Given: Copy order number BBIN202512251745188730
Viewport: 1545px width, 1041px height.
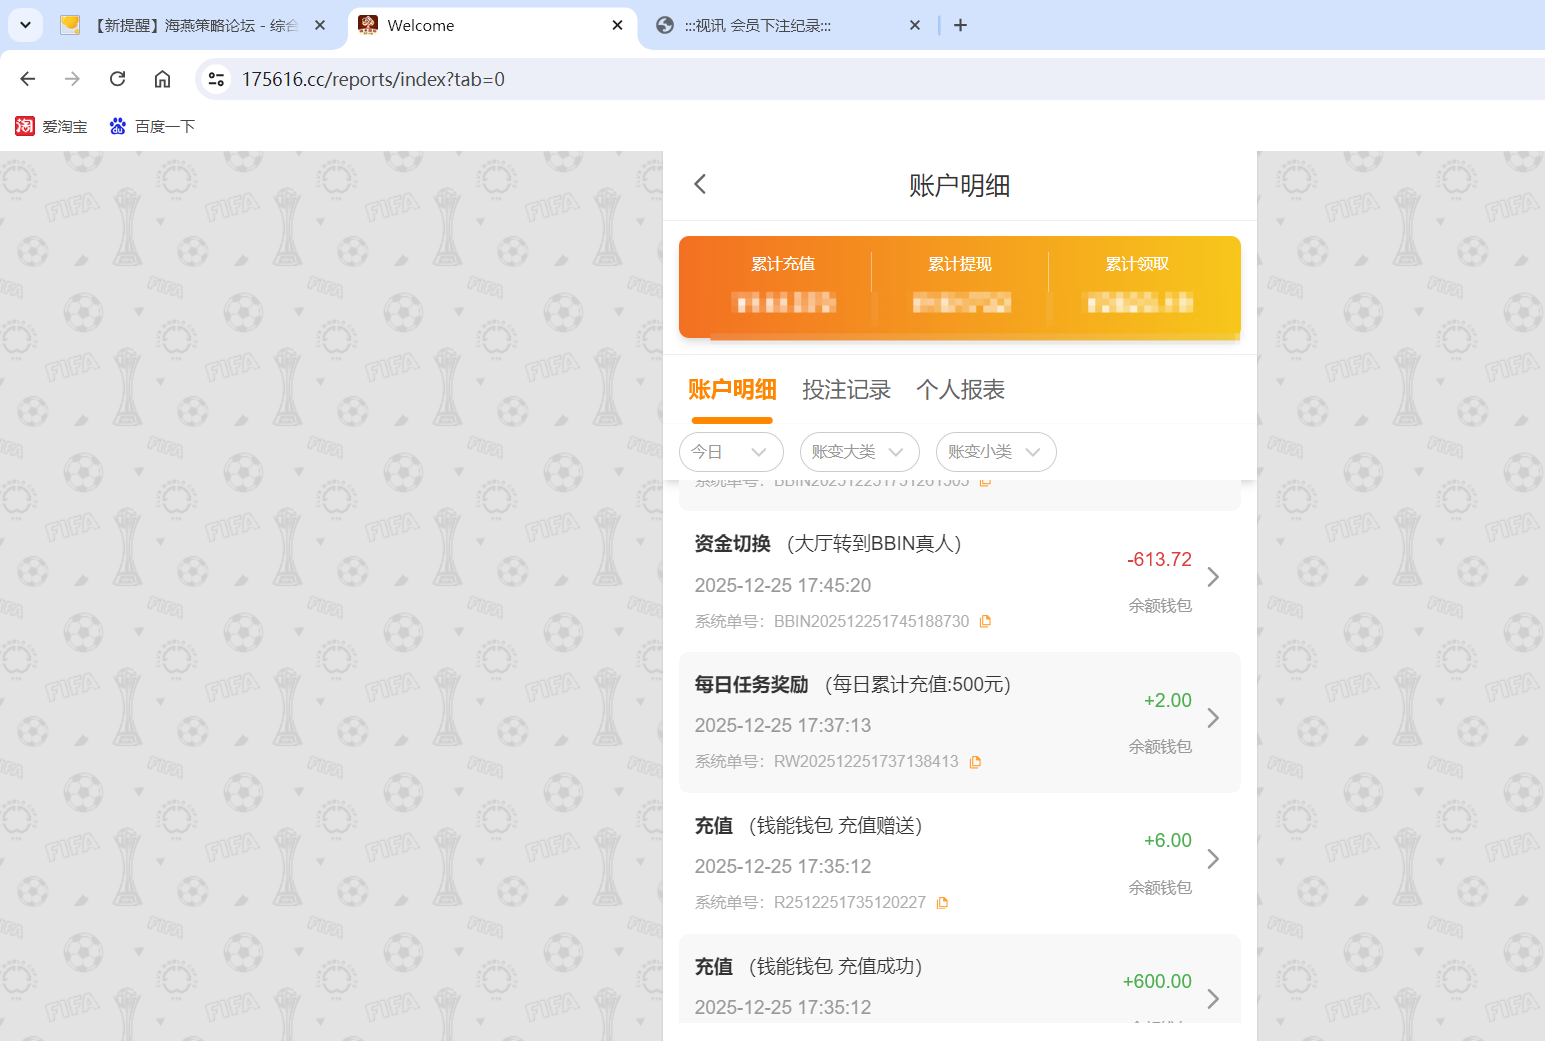Looking at the screenshot, I should pyautogui.click(x=985, y=620).
